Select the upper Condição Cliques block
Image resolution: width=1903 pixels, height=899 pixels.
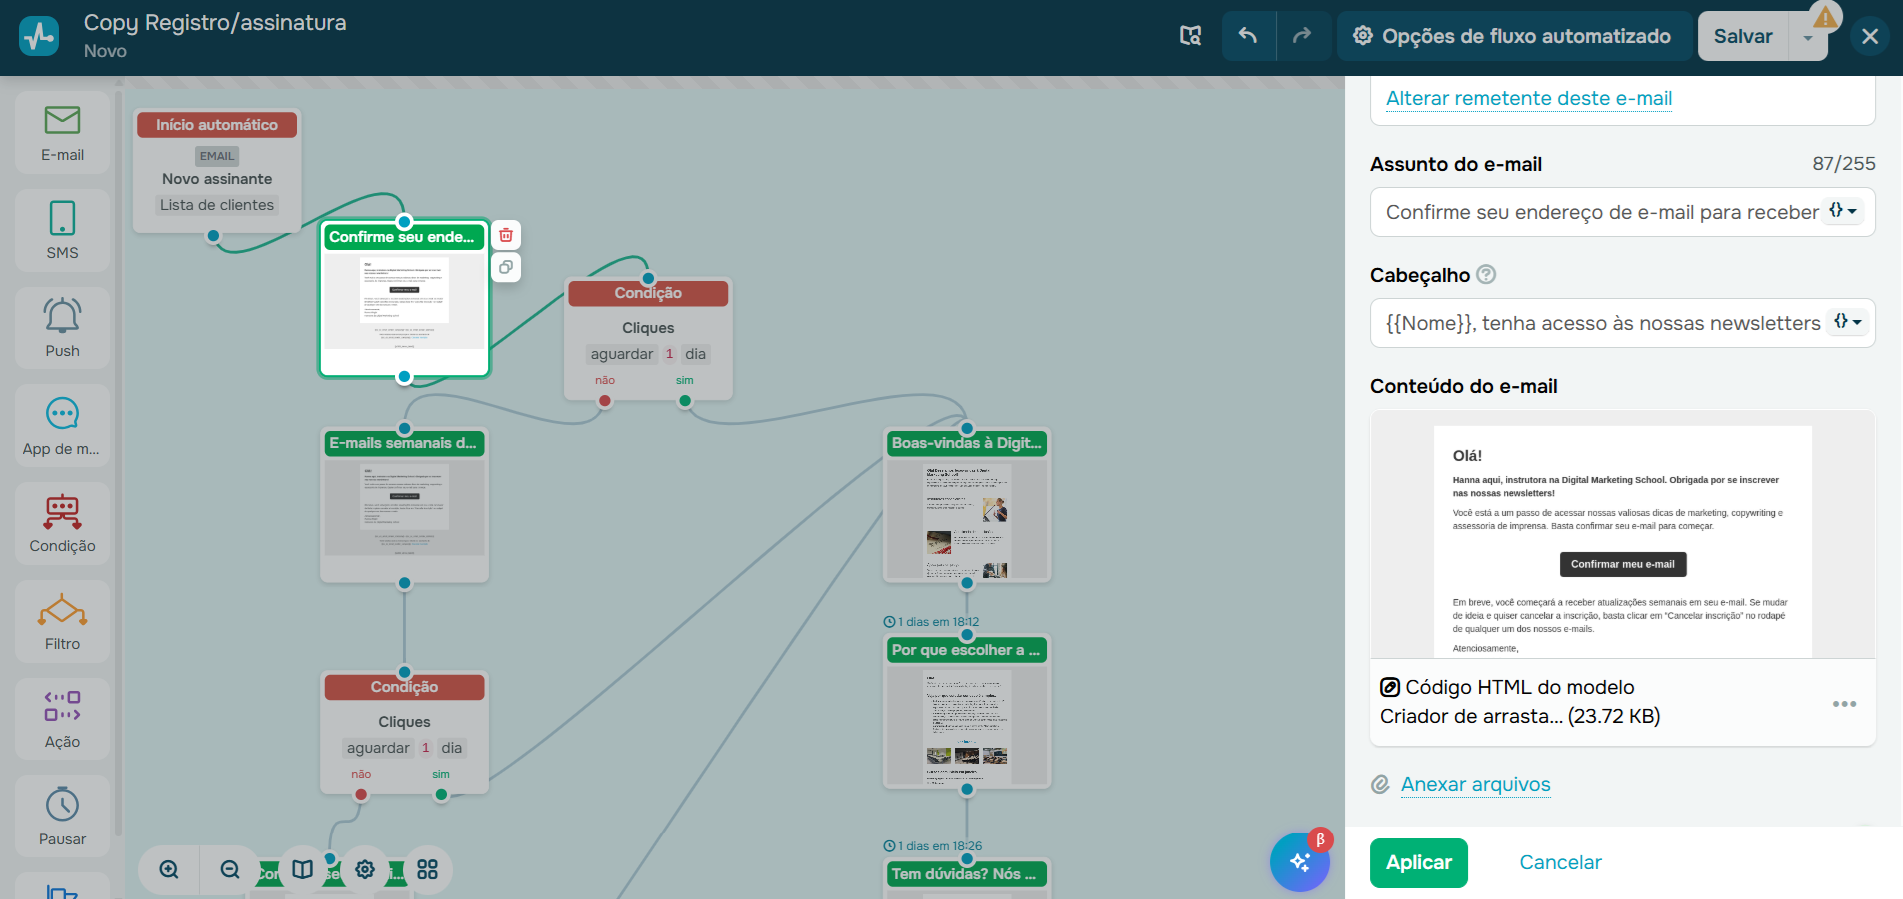coord(648,339)
